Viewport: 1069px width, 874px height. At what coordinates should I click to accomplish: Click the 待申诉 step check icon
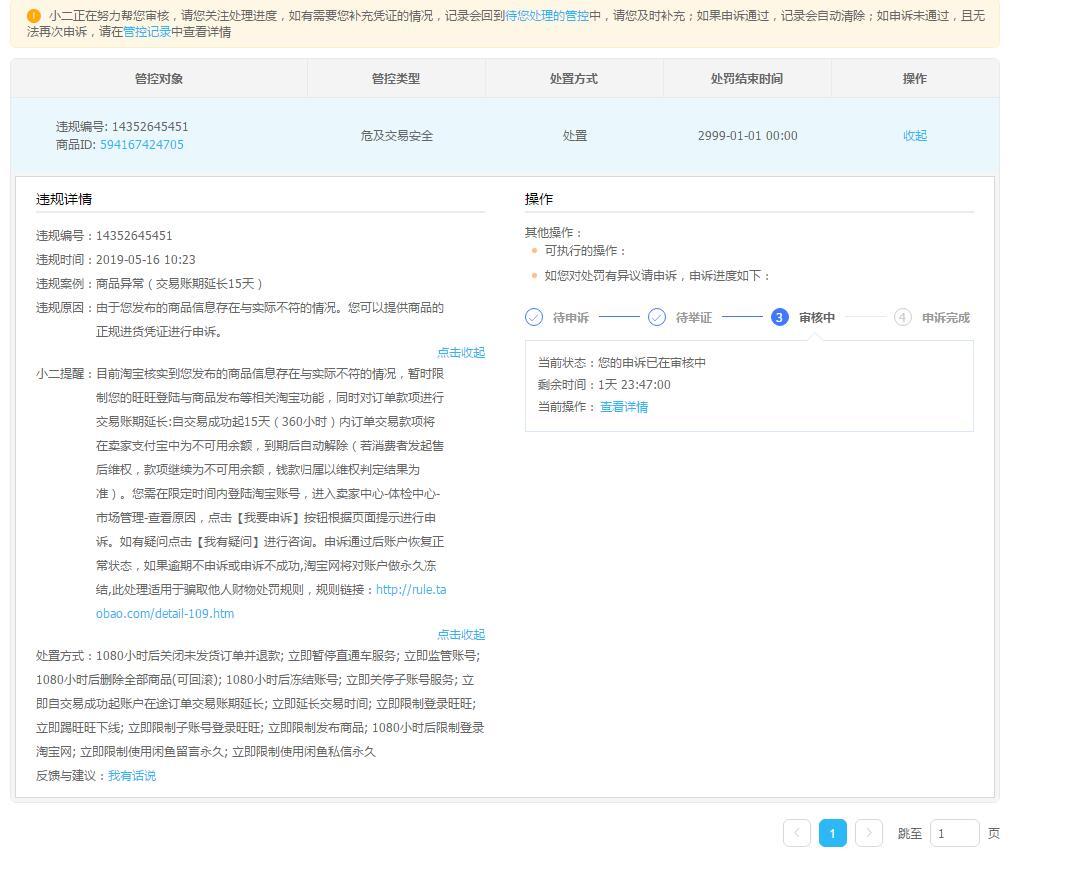[x=534, y=317]
